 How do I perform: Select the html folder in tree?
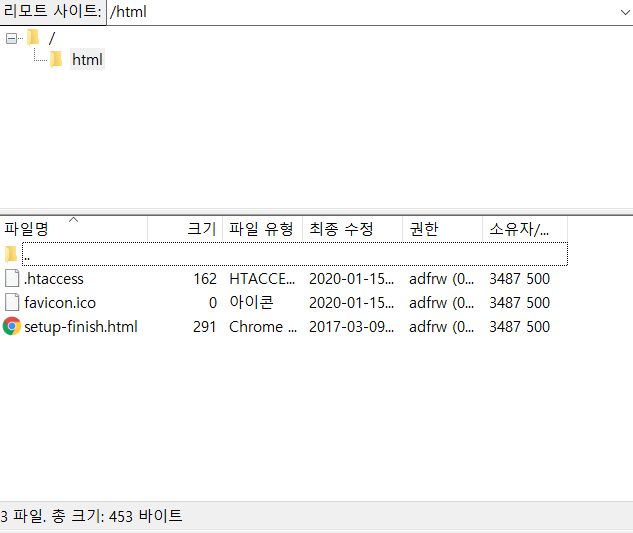pos(87,59)
